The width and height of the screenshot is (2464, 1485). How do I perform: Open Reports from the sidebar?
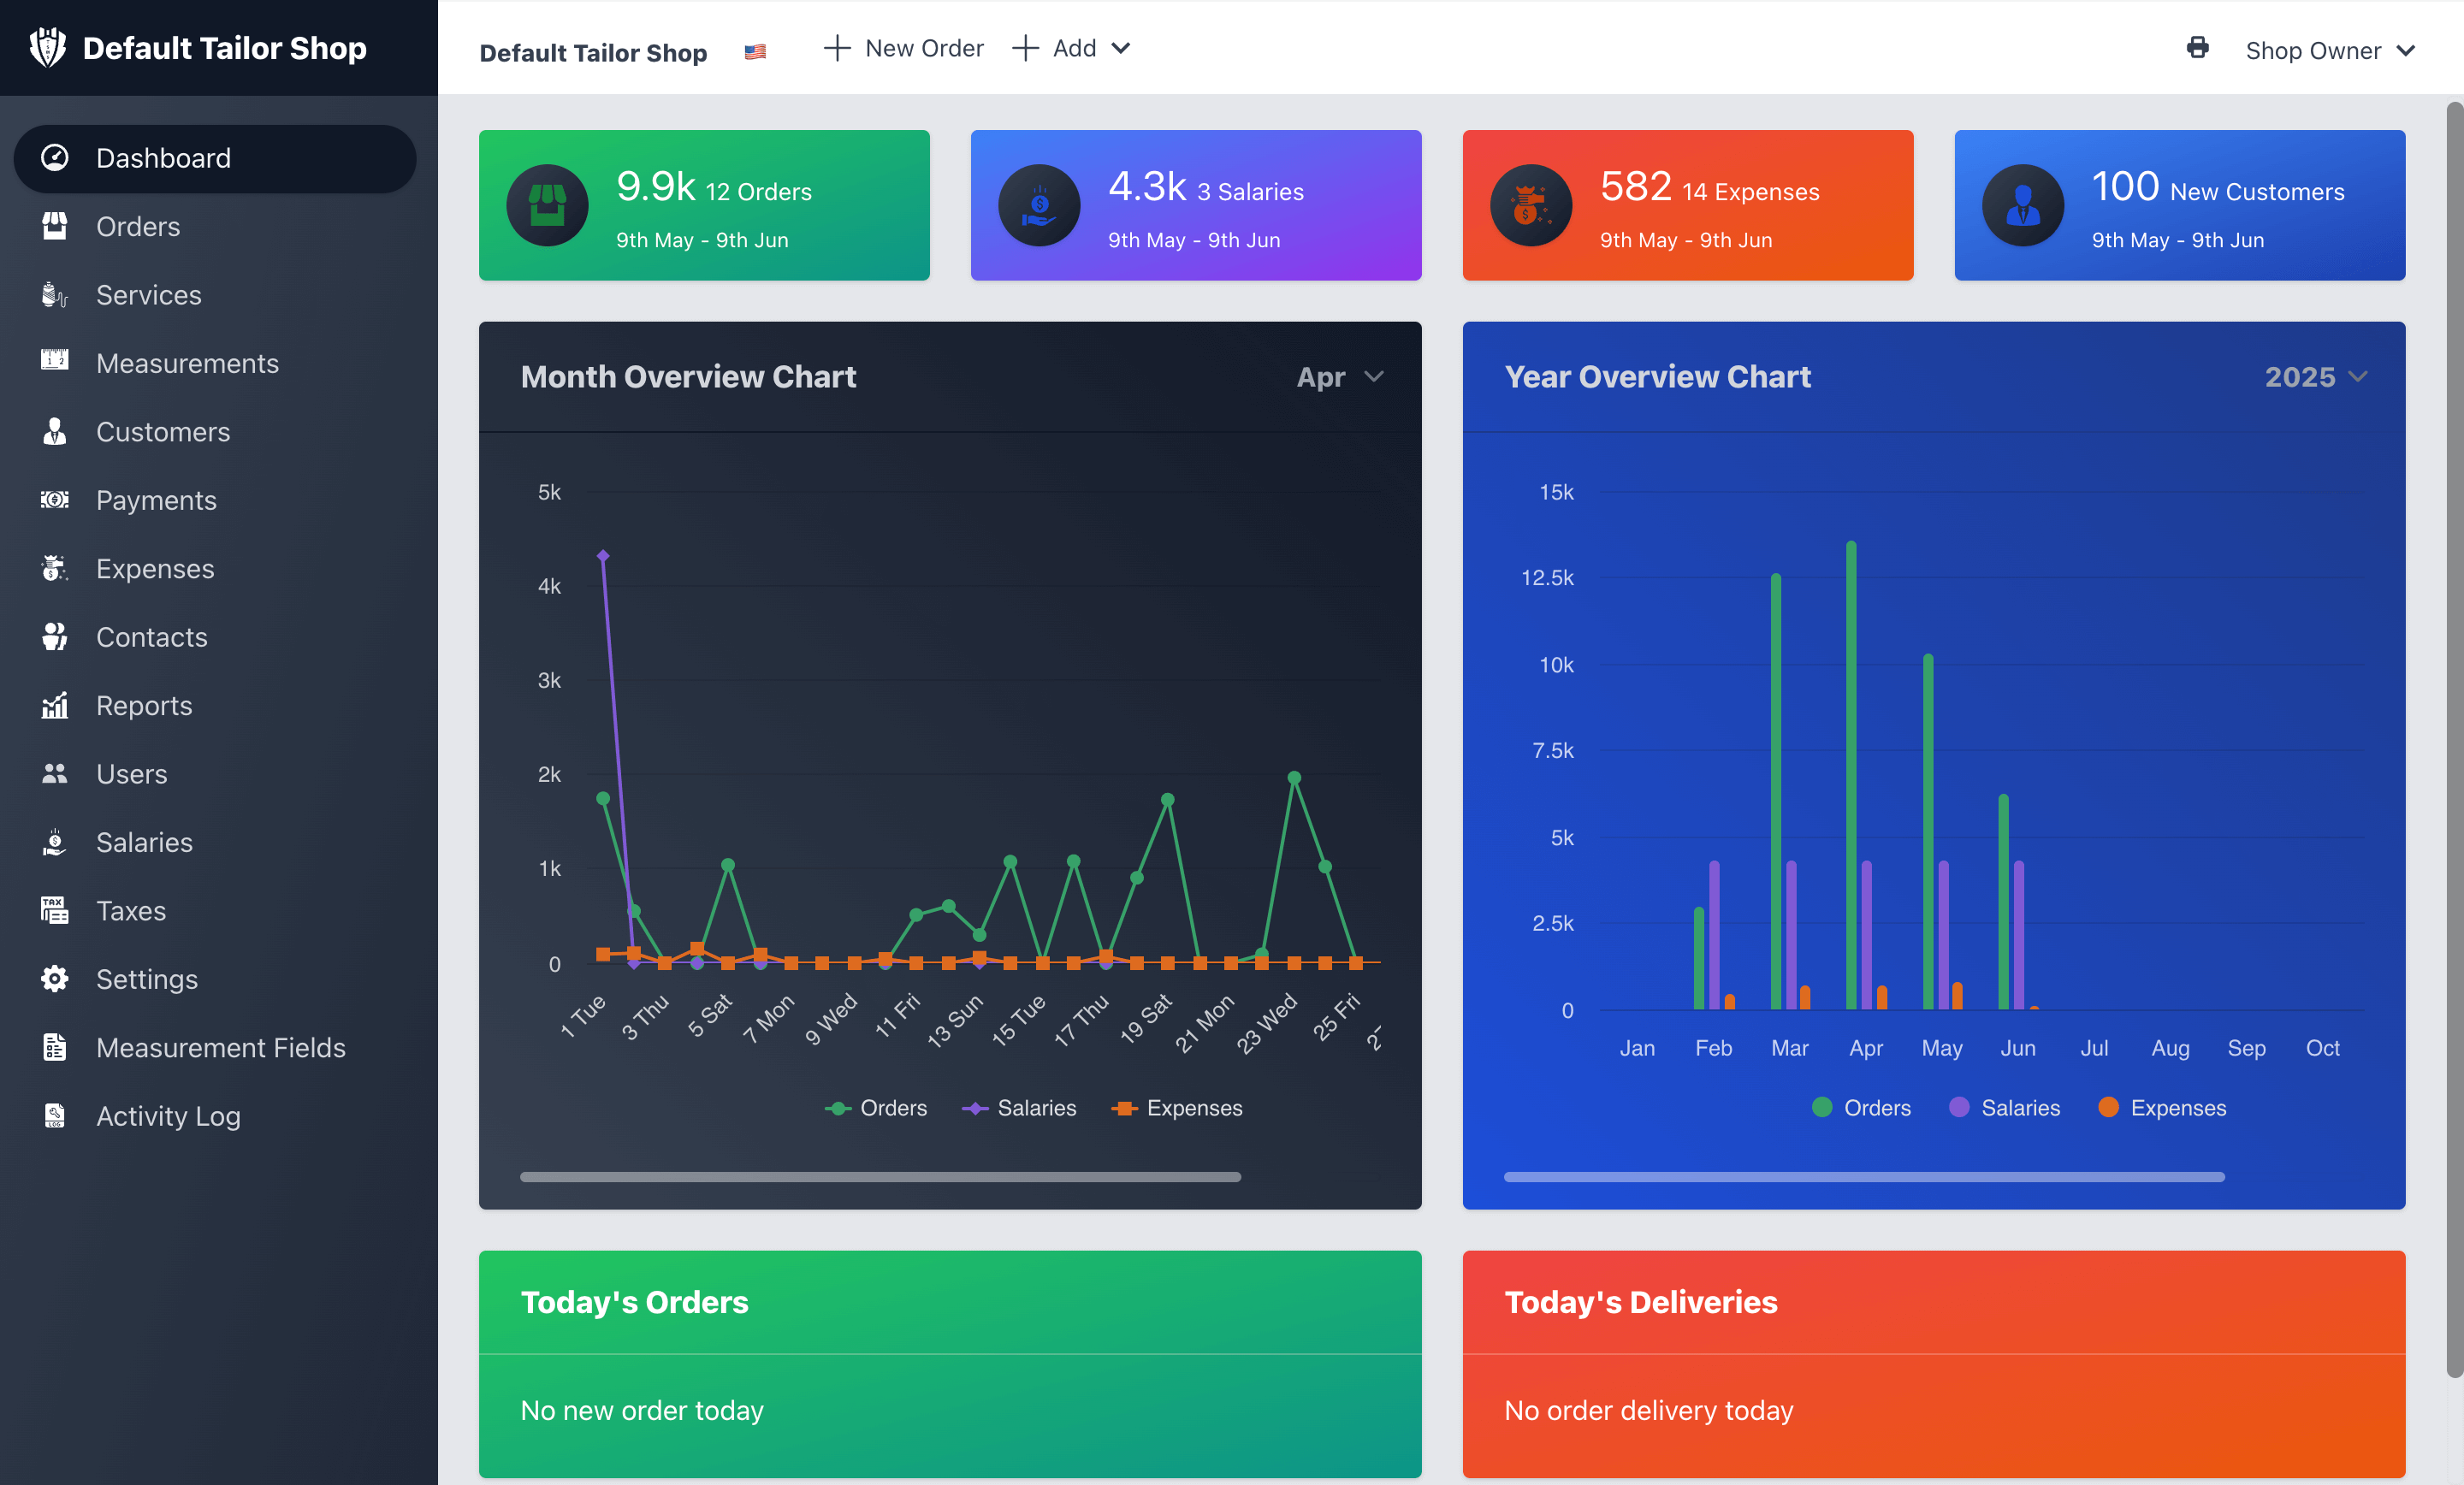[x=144, y=705]
